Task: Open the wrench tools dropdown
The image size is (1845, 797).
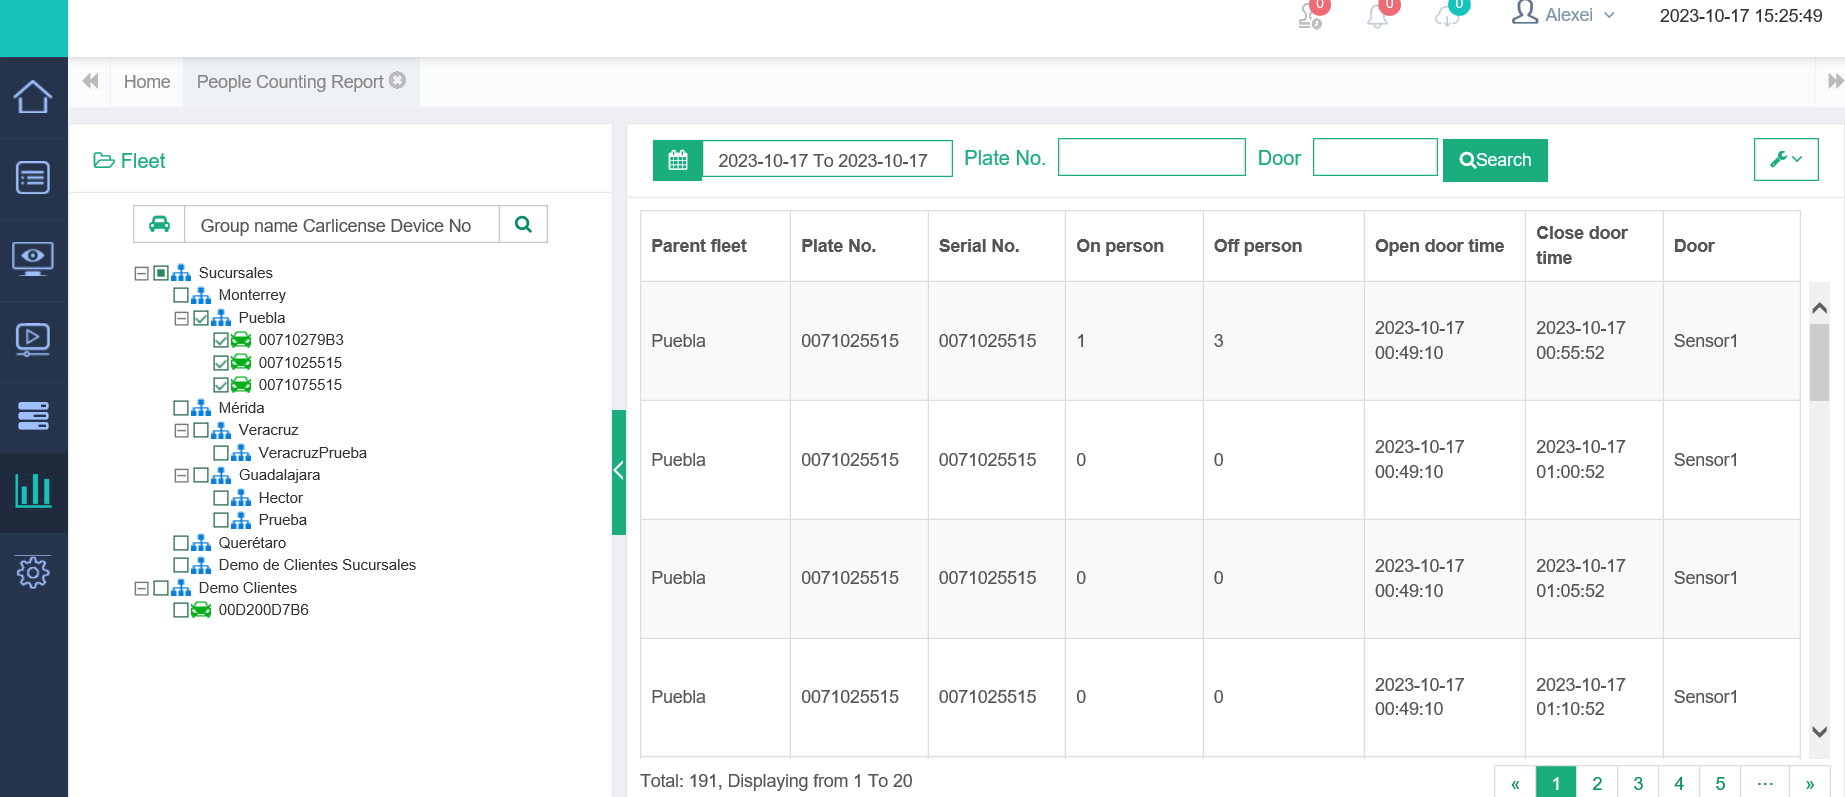Action: [1785, 159]
